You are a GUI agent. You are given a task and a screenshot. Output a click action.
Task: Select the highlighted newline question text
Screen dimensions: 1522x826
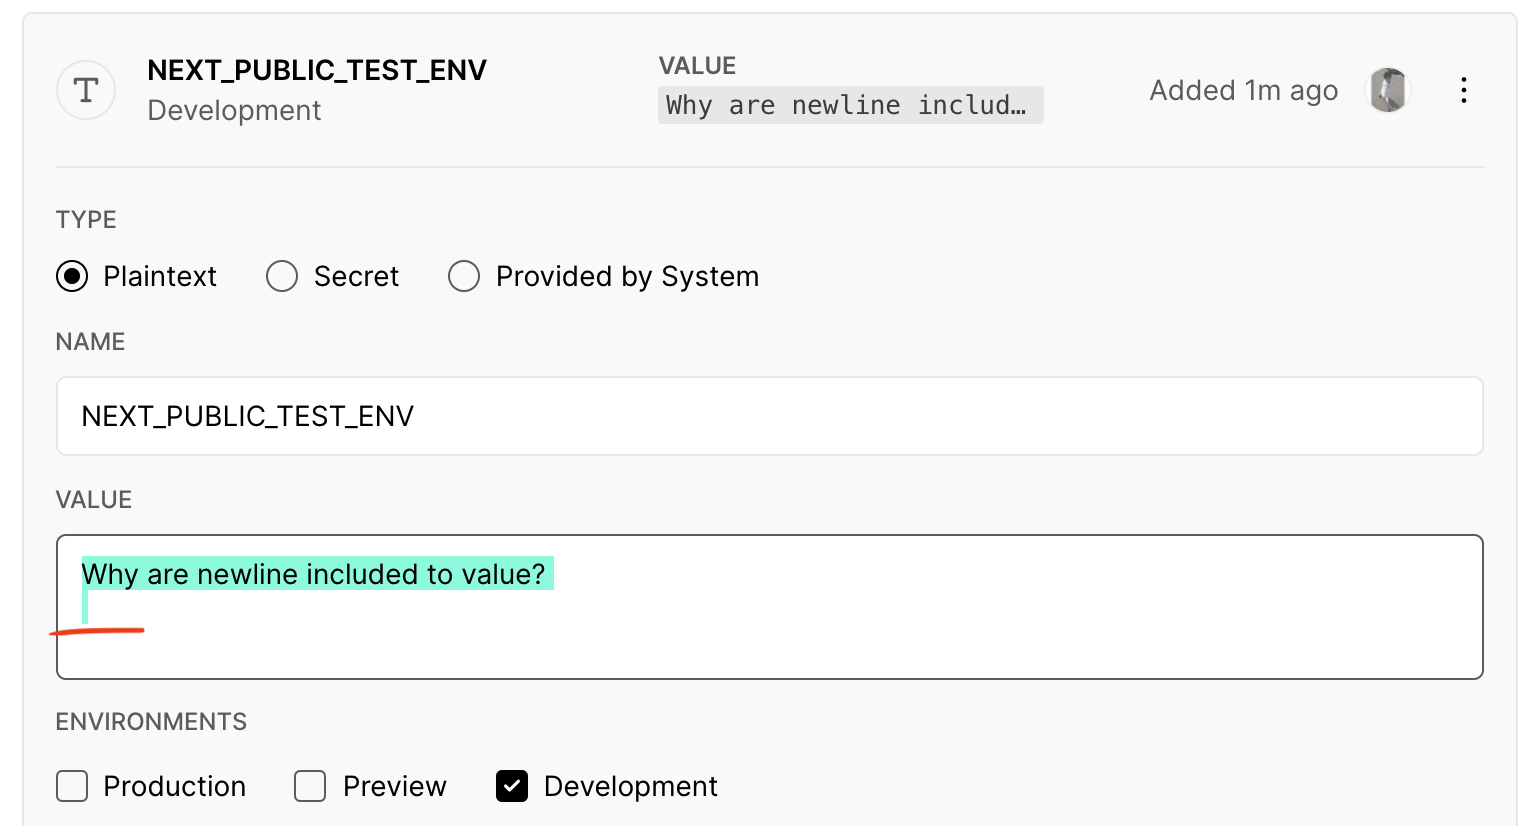coord(313,574)
